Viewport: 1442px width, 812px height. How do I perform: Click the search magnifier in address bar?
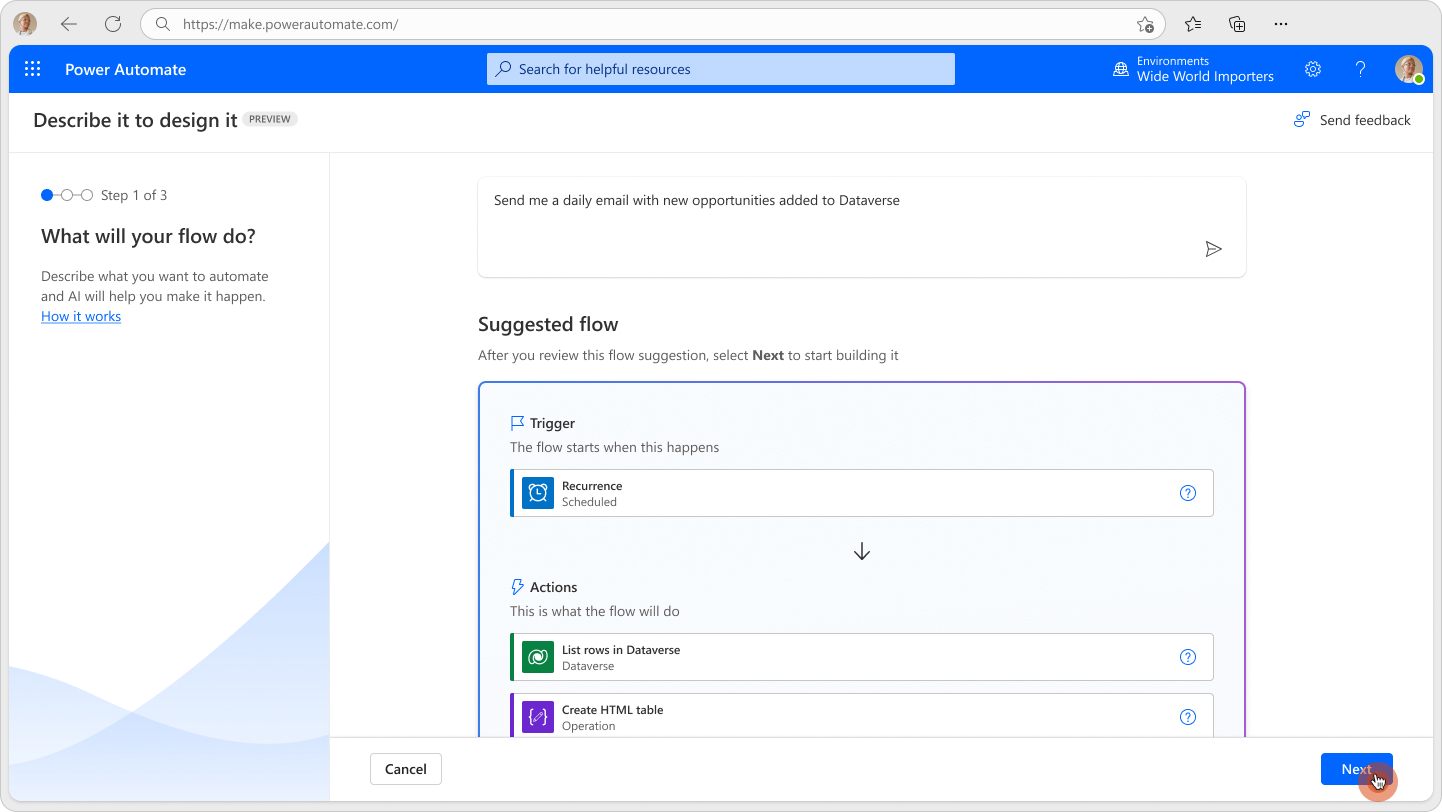point(163,24)
